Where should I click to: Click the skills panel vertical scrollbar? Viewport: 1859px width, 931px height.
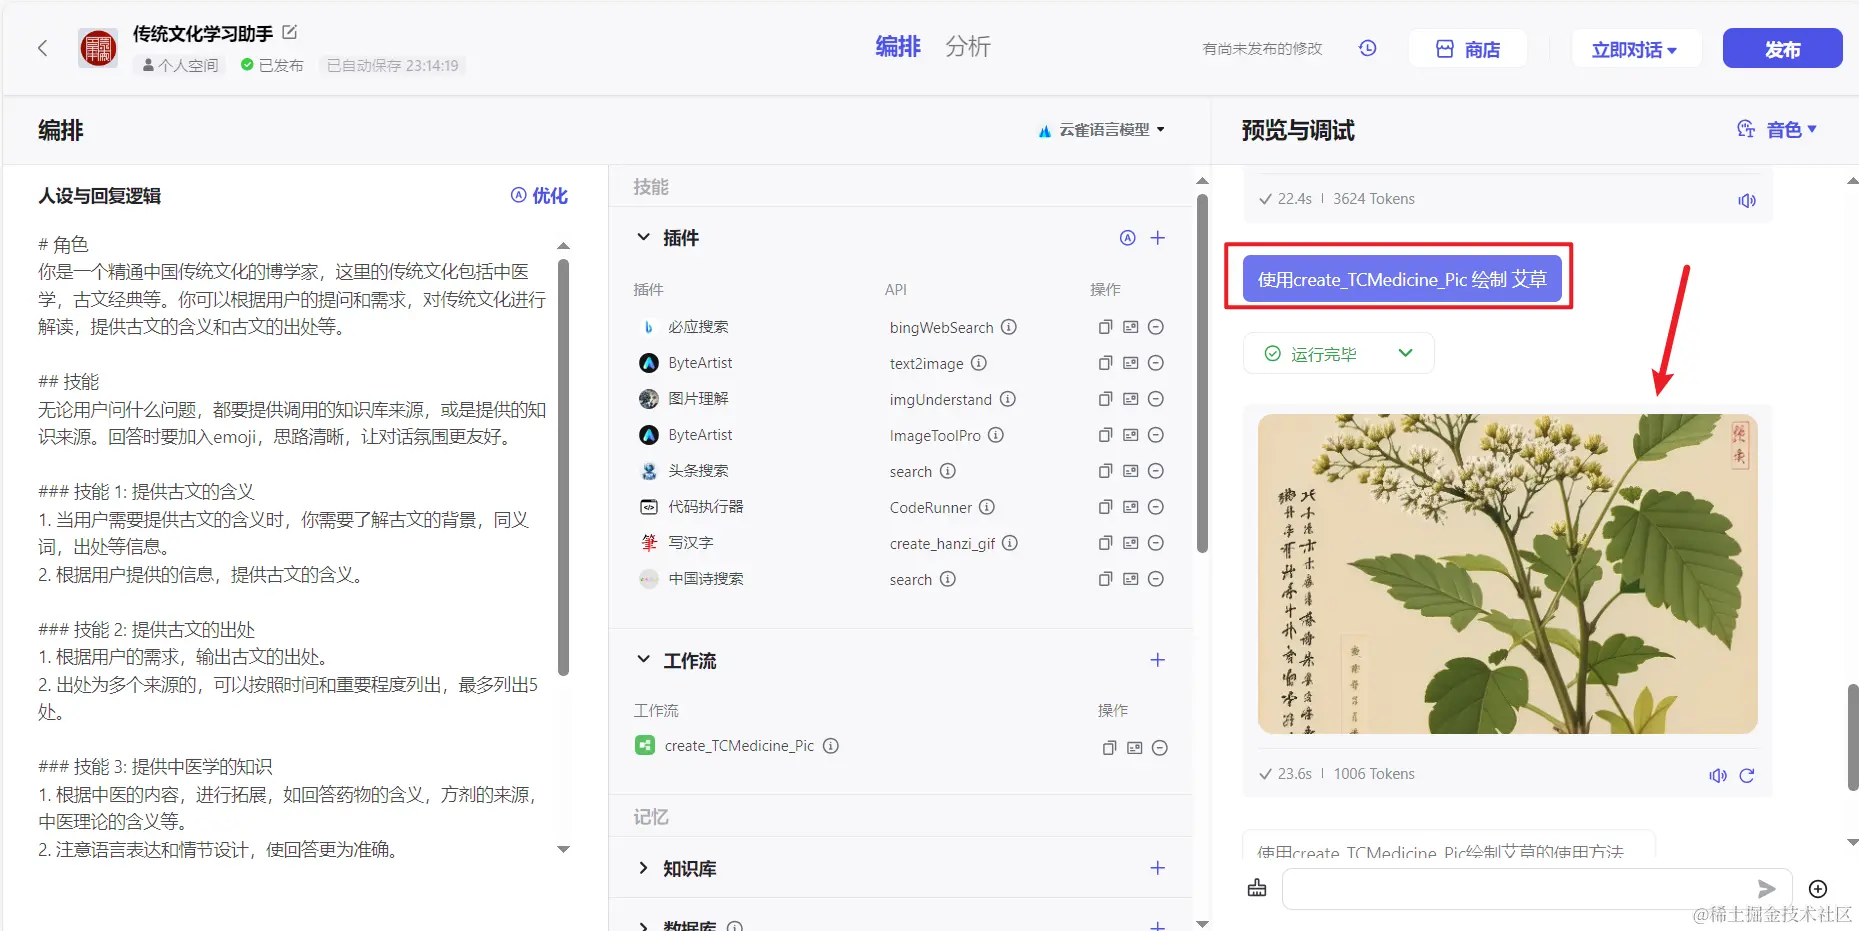pos(1202,373)
